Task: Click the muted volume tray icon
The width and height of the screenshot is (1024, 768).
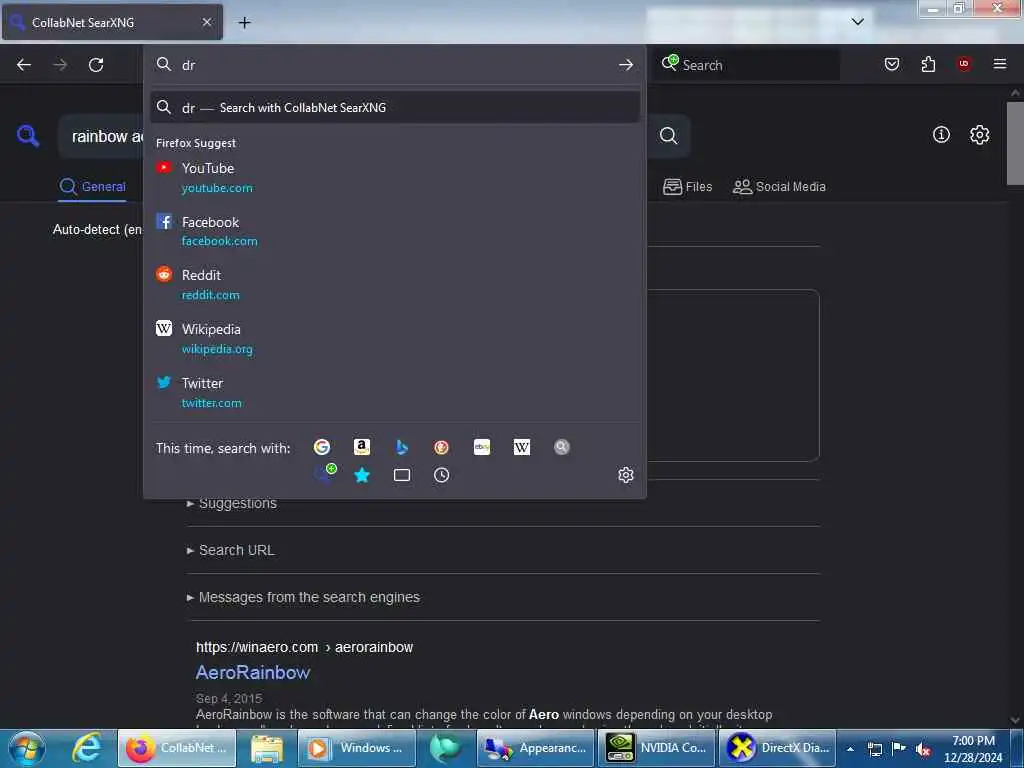Action: (x=923, y=749)
